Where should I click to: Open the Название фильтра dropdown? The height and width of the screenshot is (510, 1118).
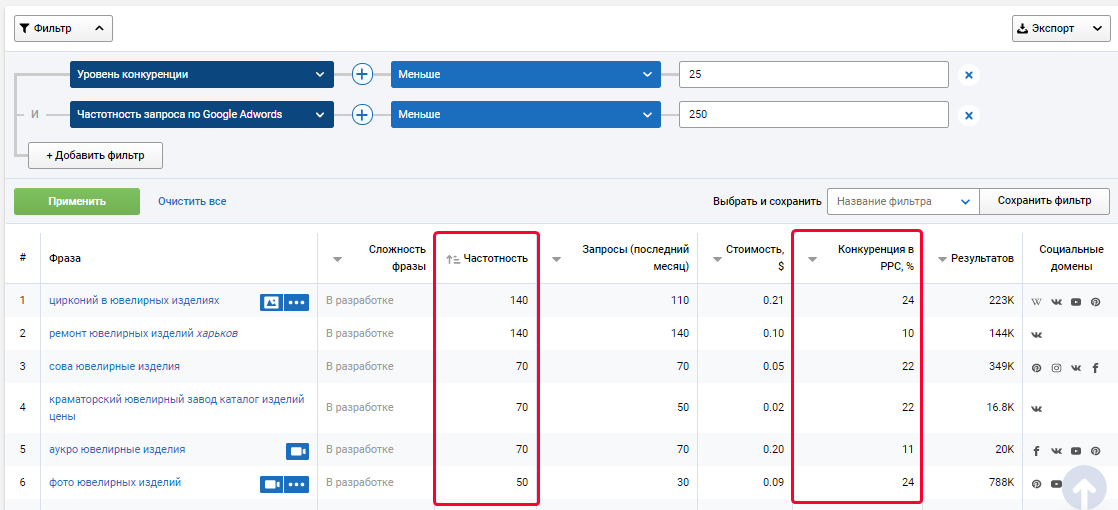tap(902, 201)
